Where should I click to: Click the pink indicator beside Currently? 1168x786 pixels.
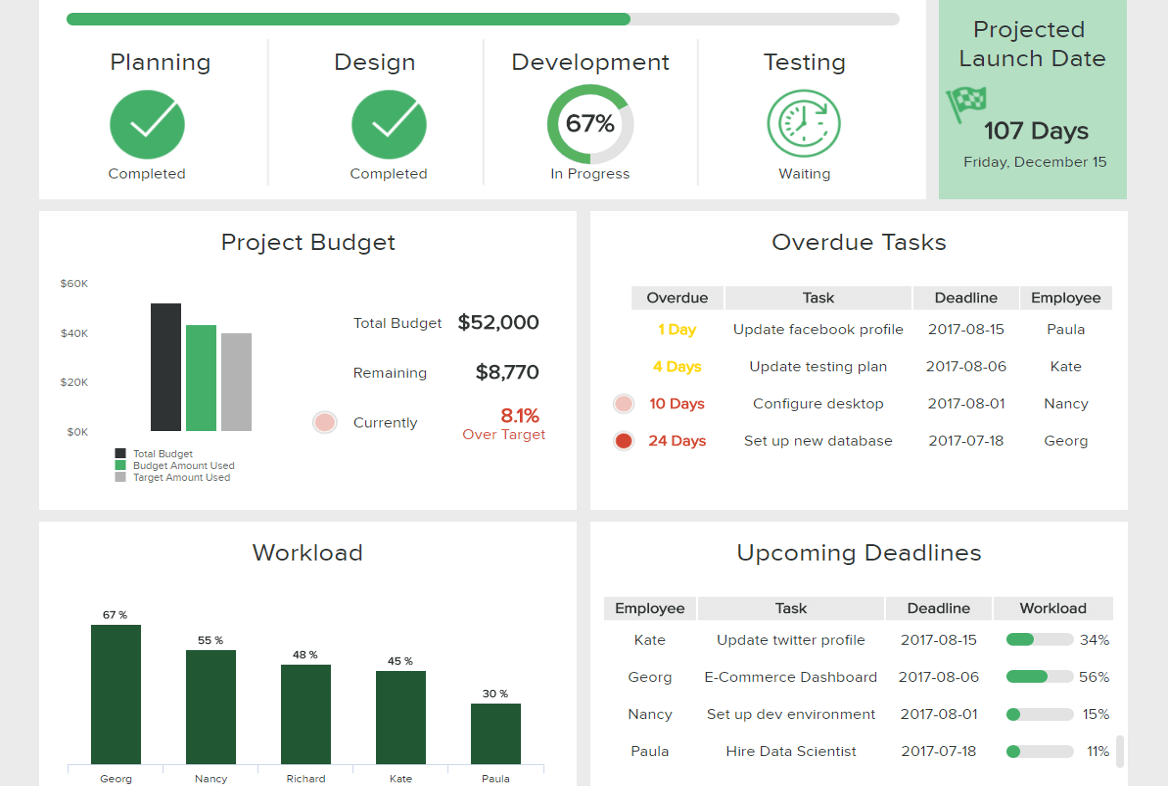(324, 422)
